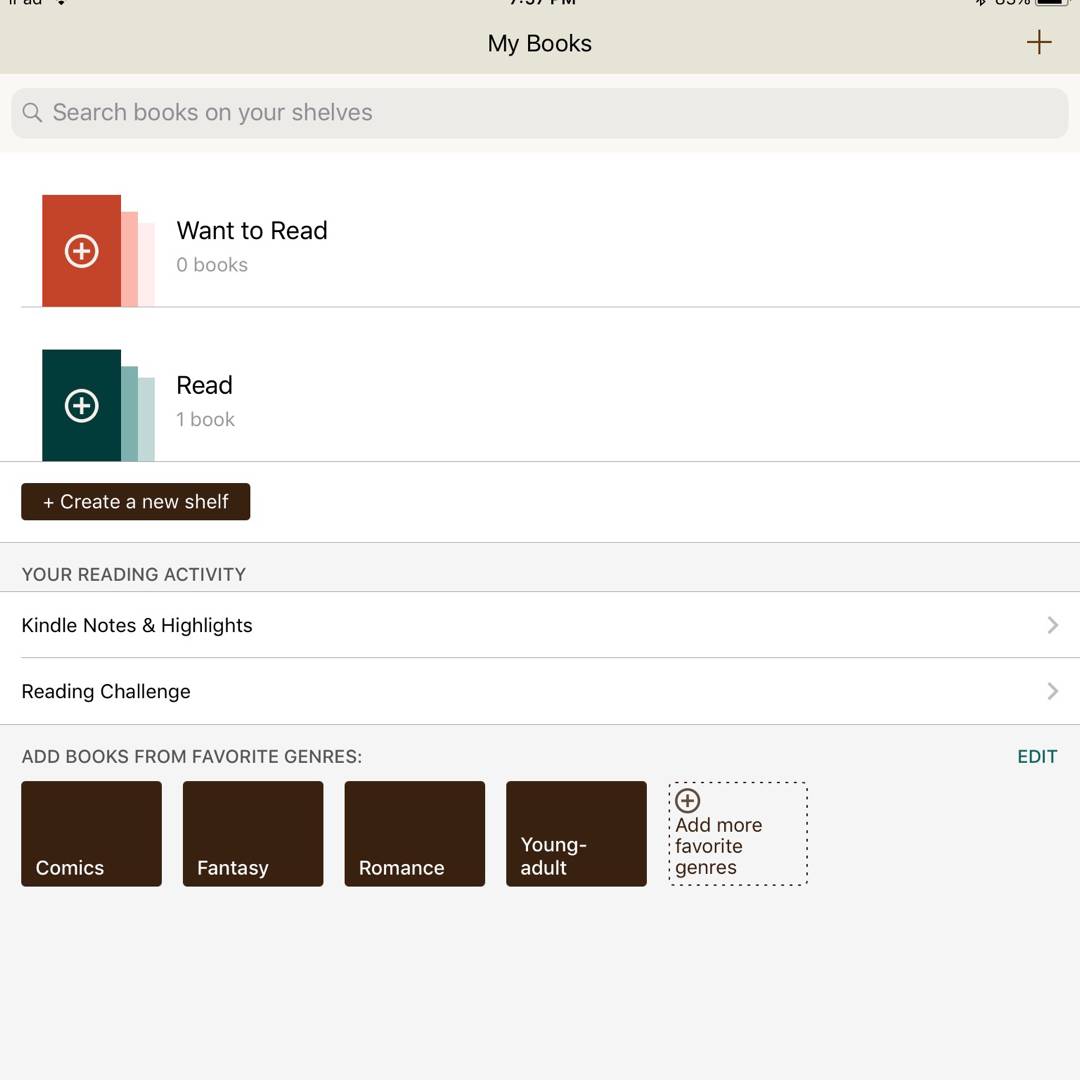This screenshot has width=1080, height=1080.
Task: Tap the magnifying glass search icon
Action: [x=32, y=113]
